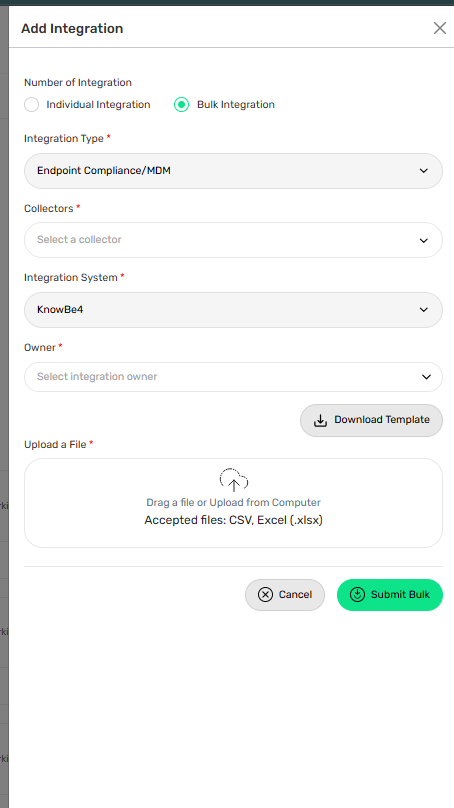Click the Submit Bulk download icon

point(357,595)
